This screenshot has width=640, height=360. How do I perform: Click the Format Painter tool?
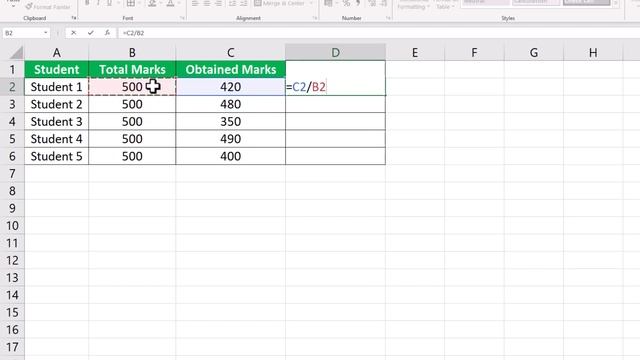48,7
